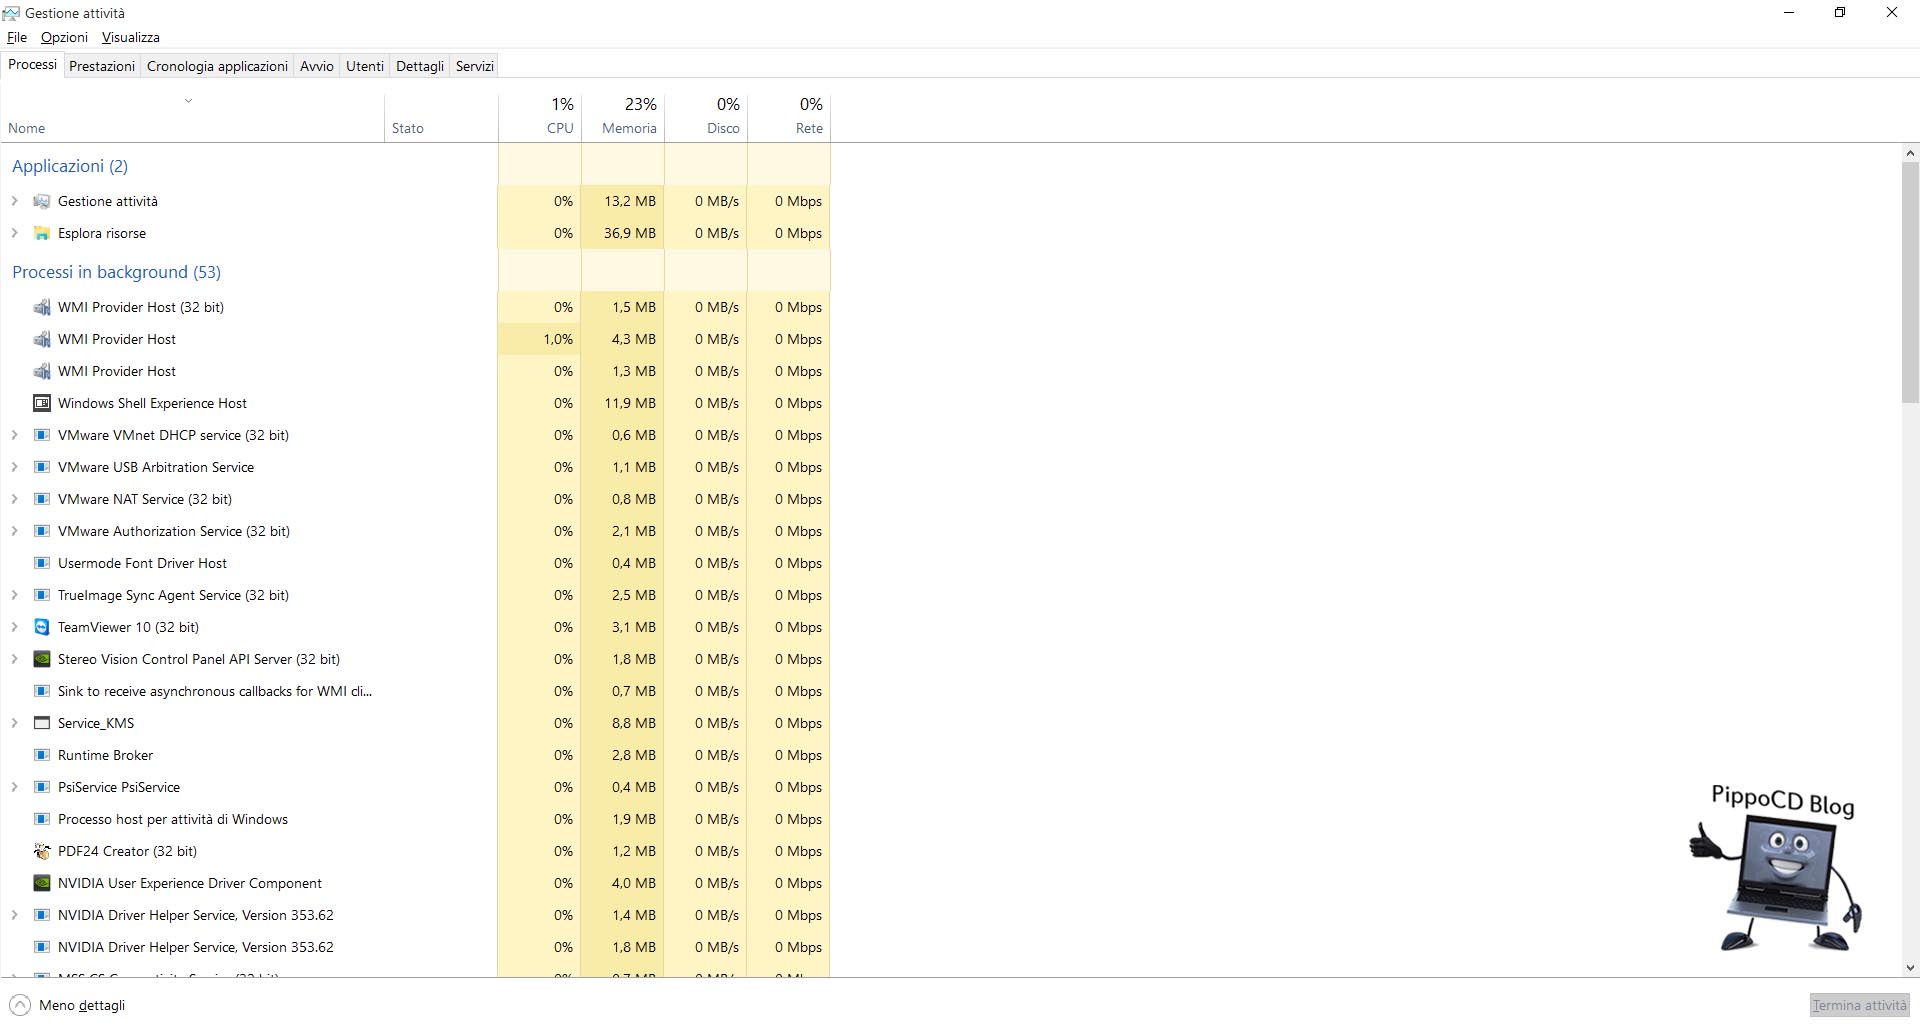Open the Visualizza menu

131,37
